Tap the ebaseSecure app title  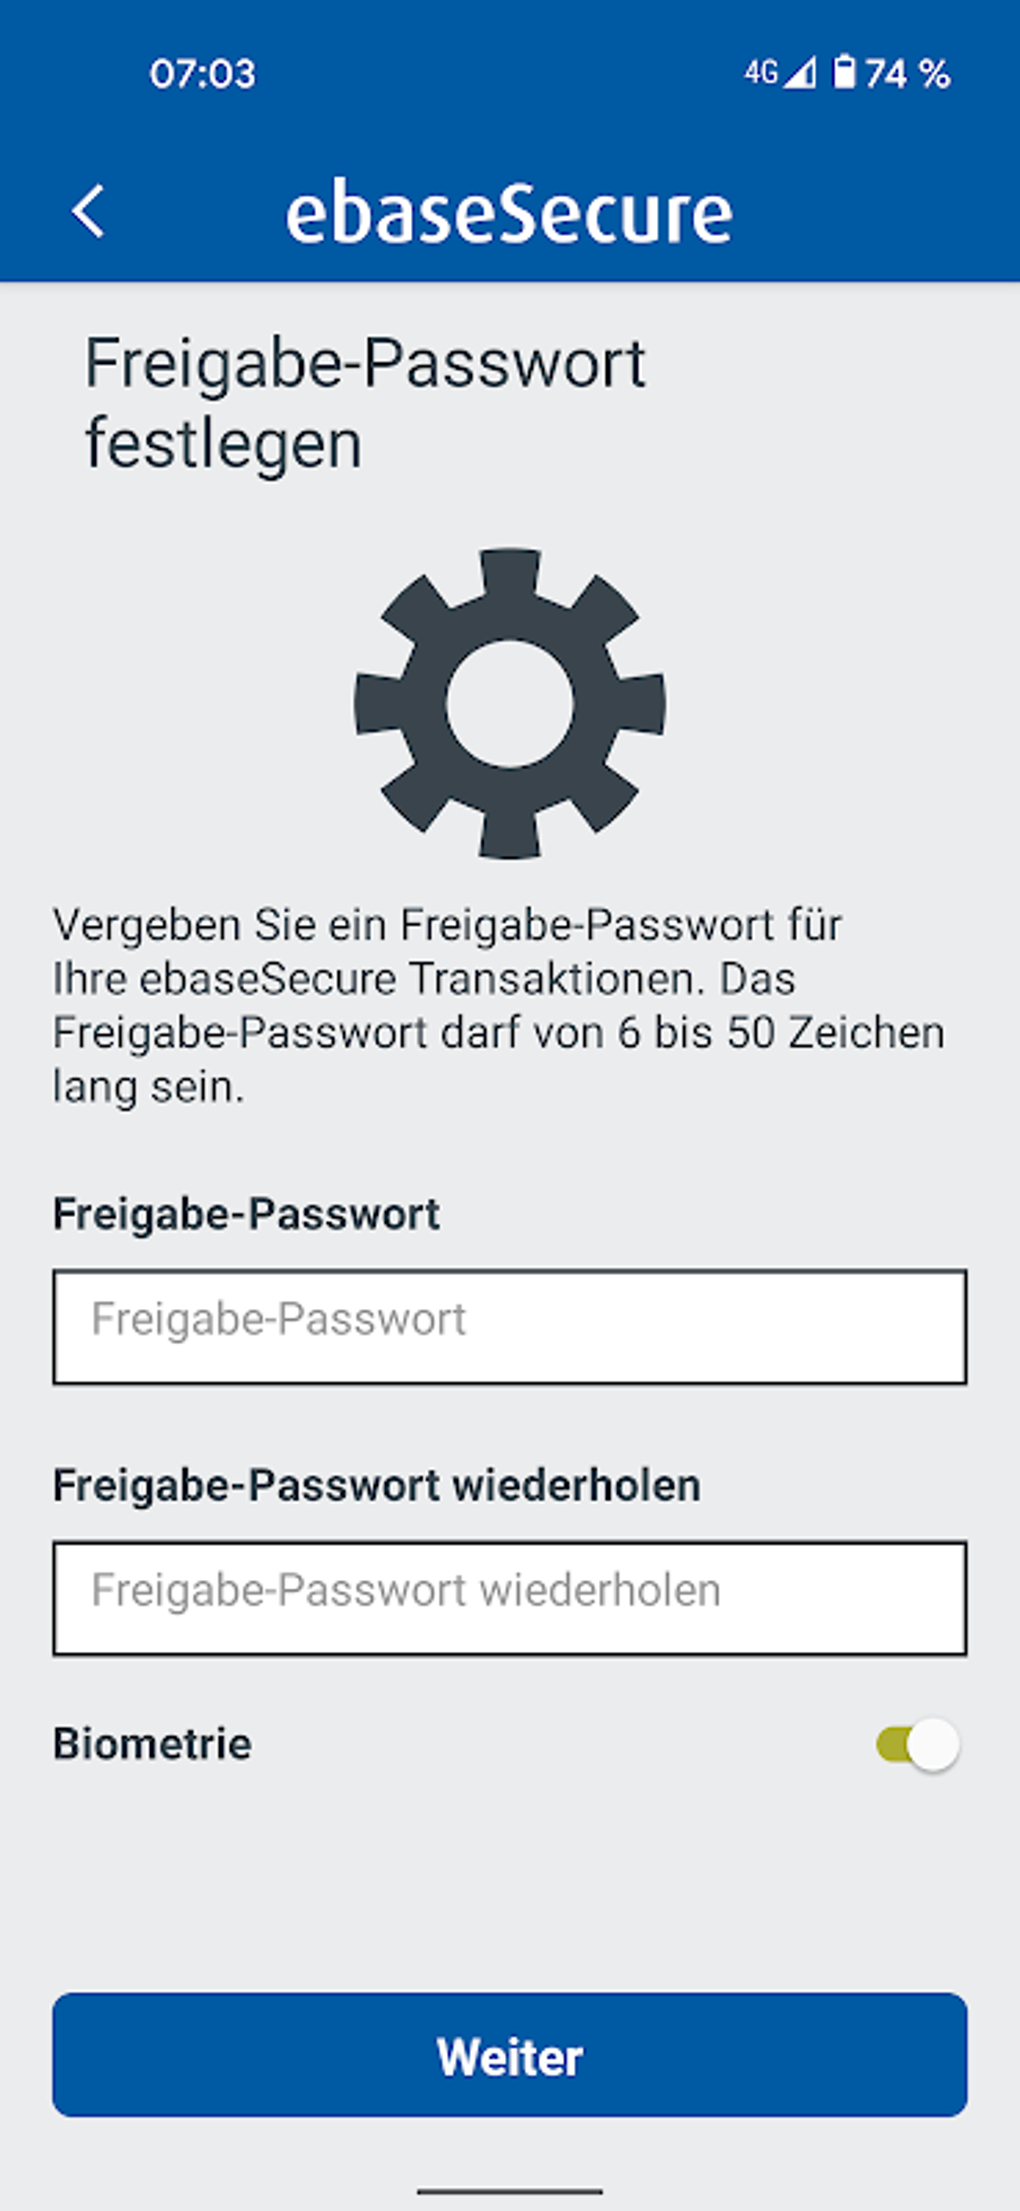click(x=509, y=214)
